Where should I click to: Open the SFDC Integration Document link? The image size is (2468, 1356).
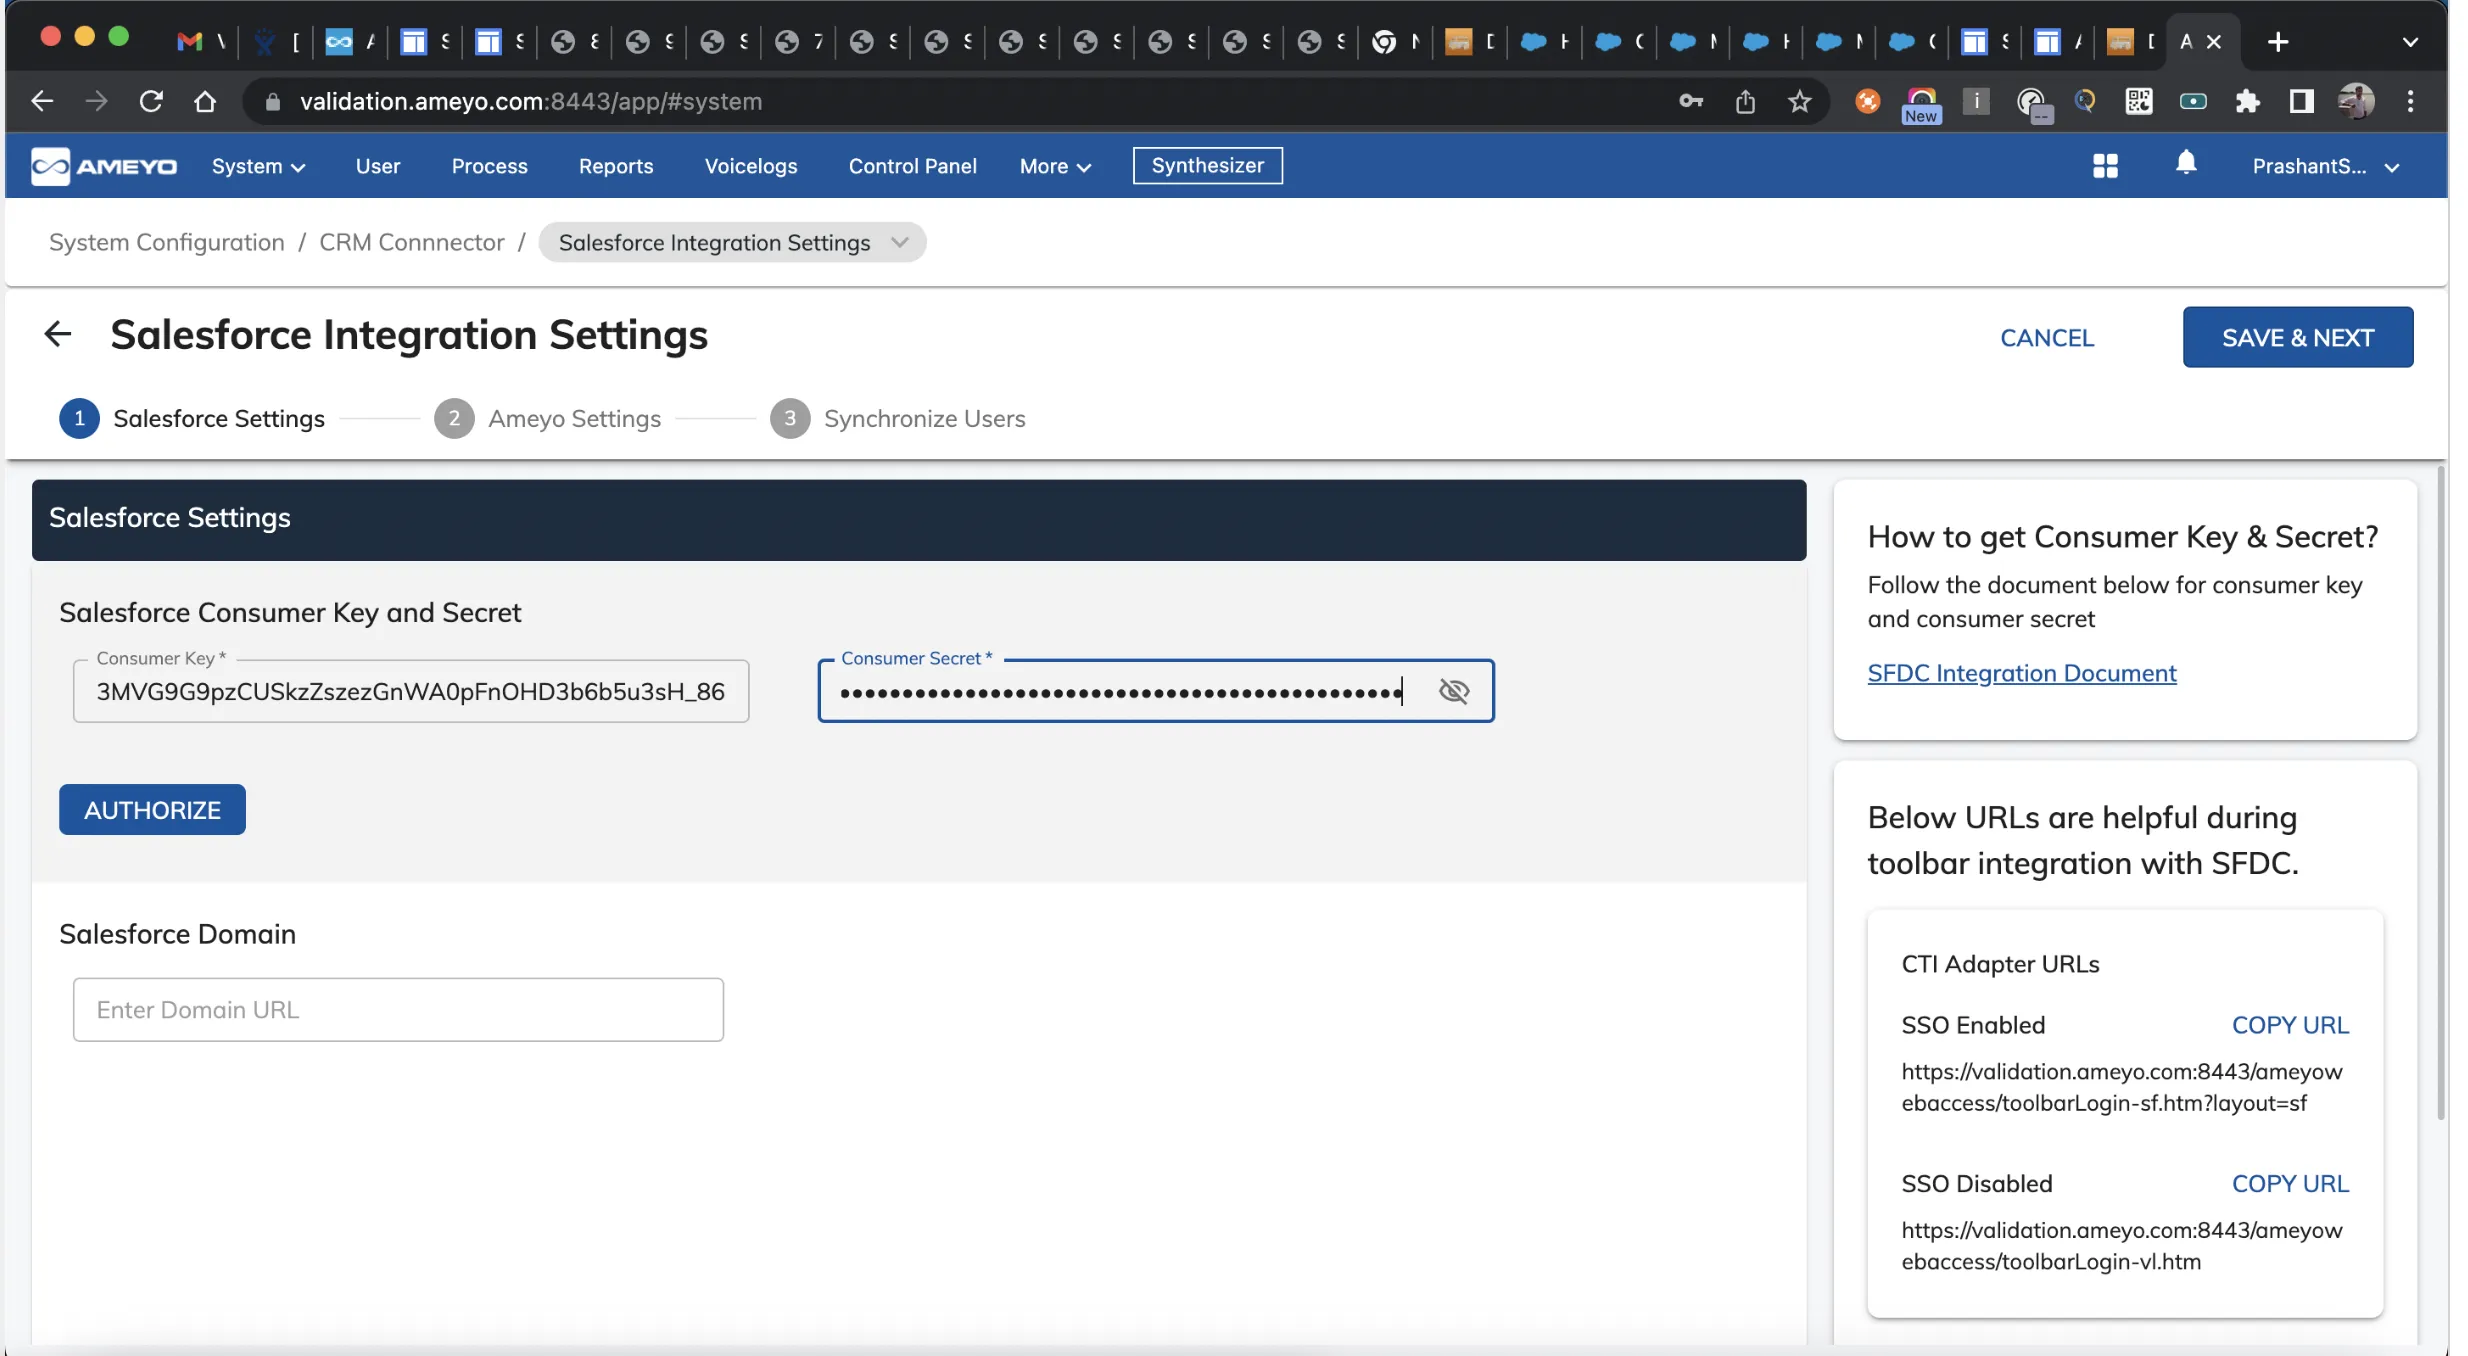tap(2021, 673)
